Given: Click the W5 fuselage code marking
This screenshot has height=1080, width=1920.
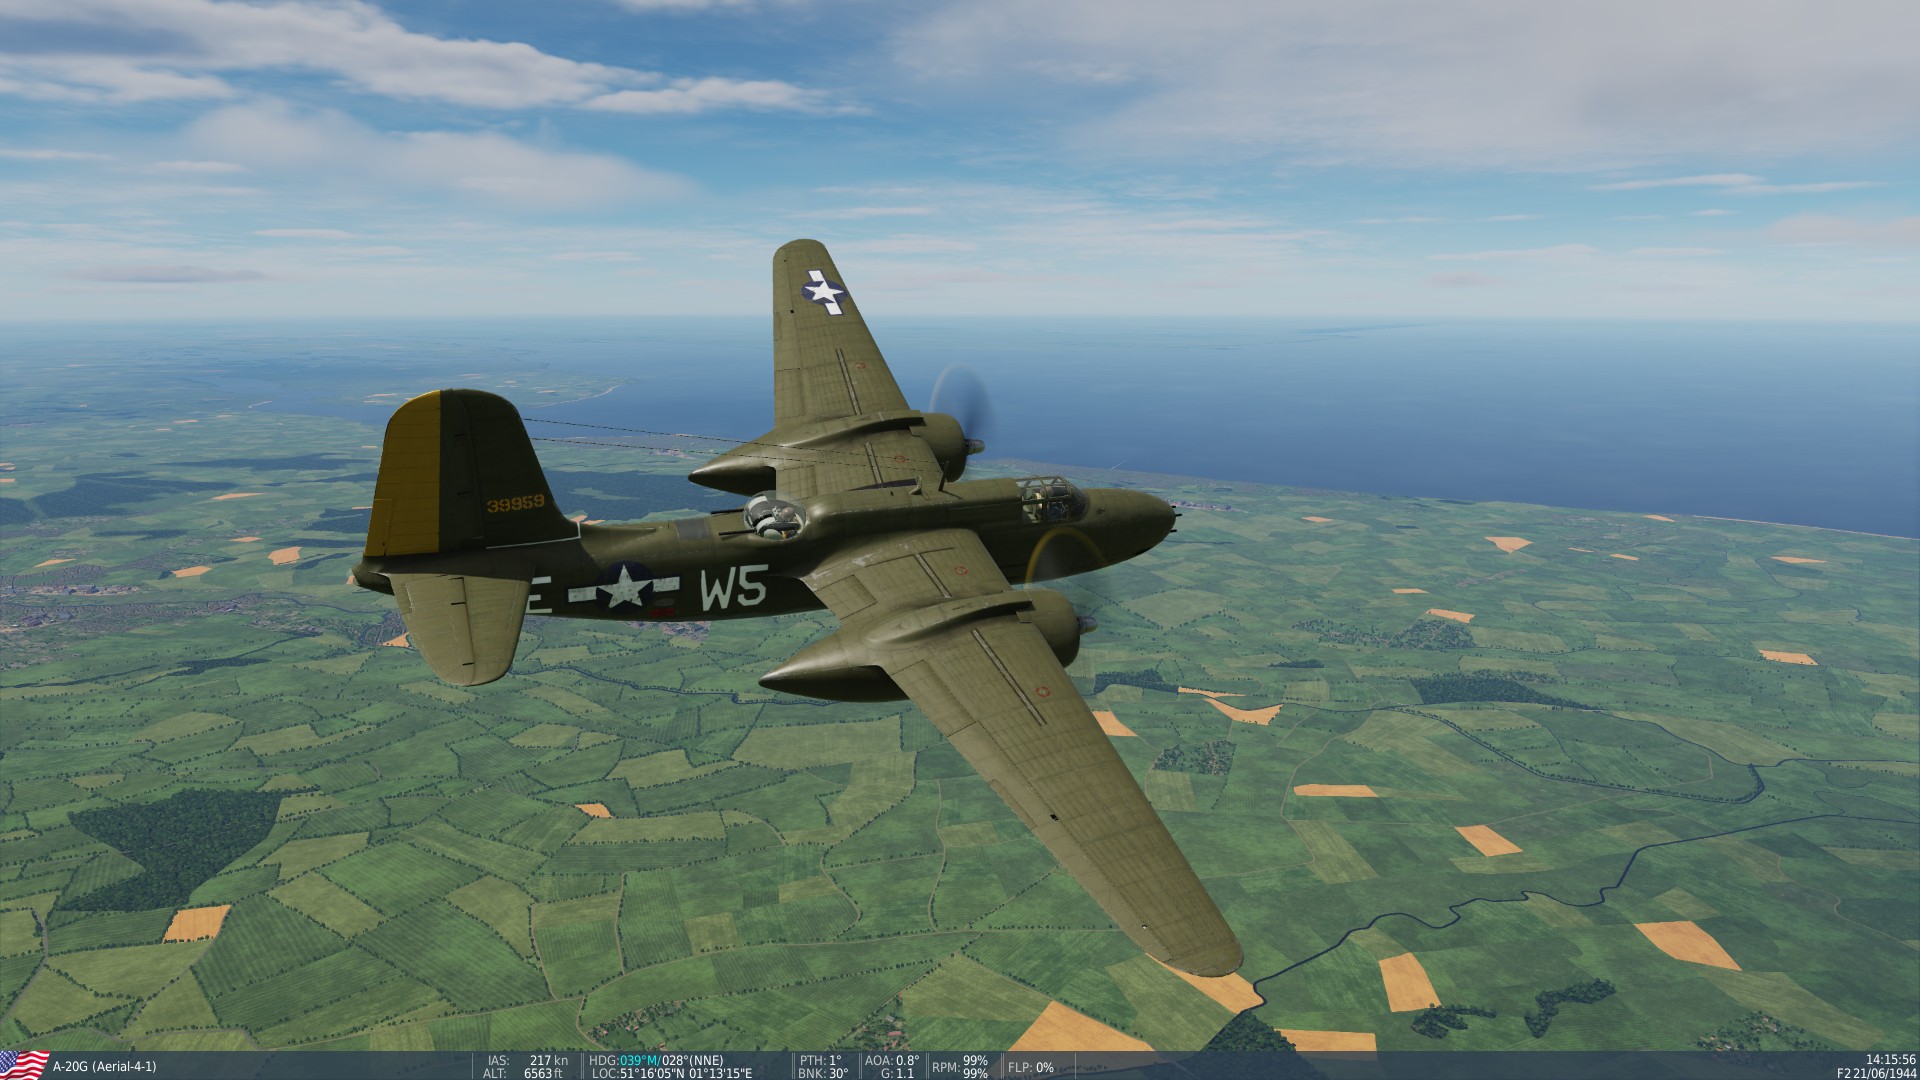Looking at the screenshot, I should coord(734,587).
